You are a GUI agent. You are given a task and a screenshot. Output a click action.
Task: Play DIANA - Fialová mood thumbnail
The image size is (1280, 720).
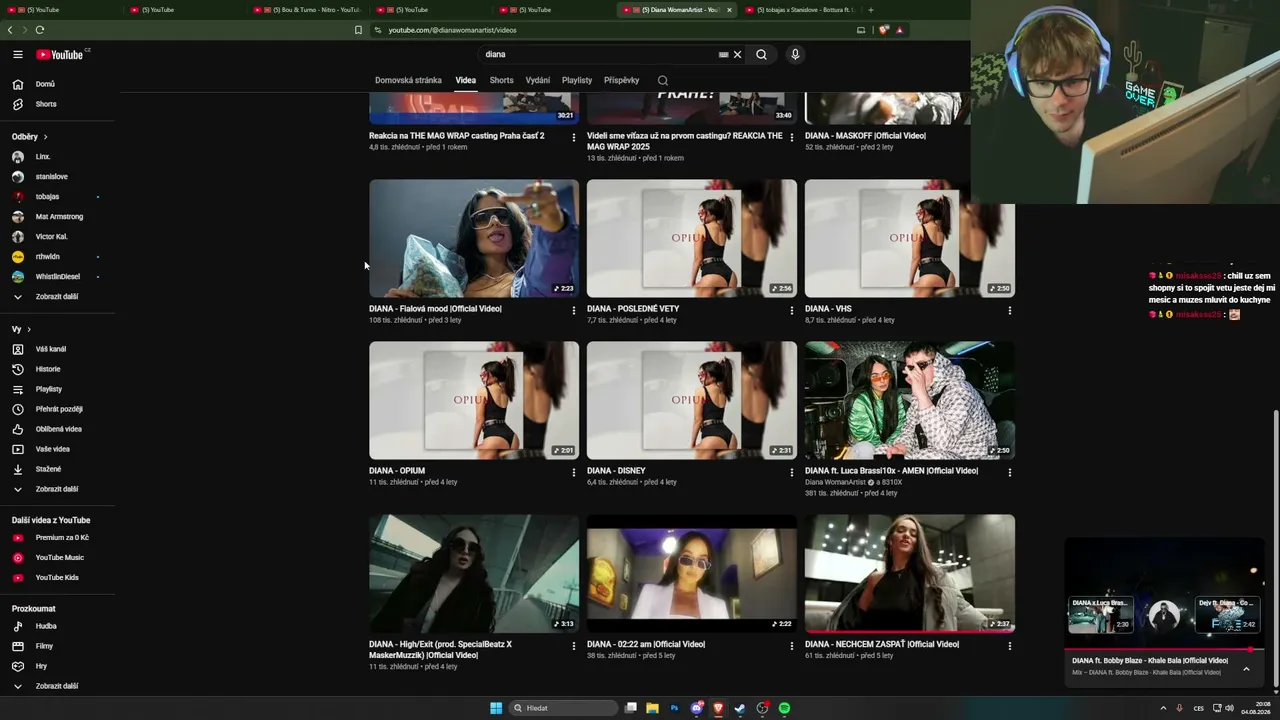(474, 238)
